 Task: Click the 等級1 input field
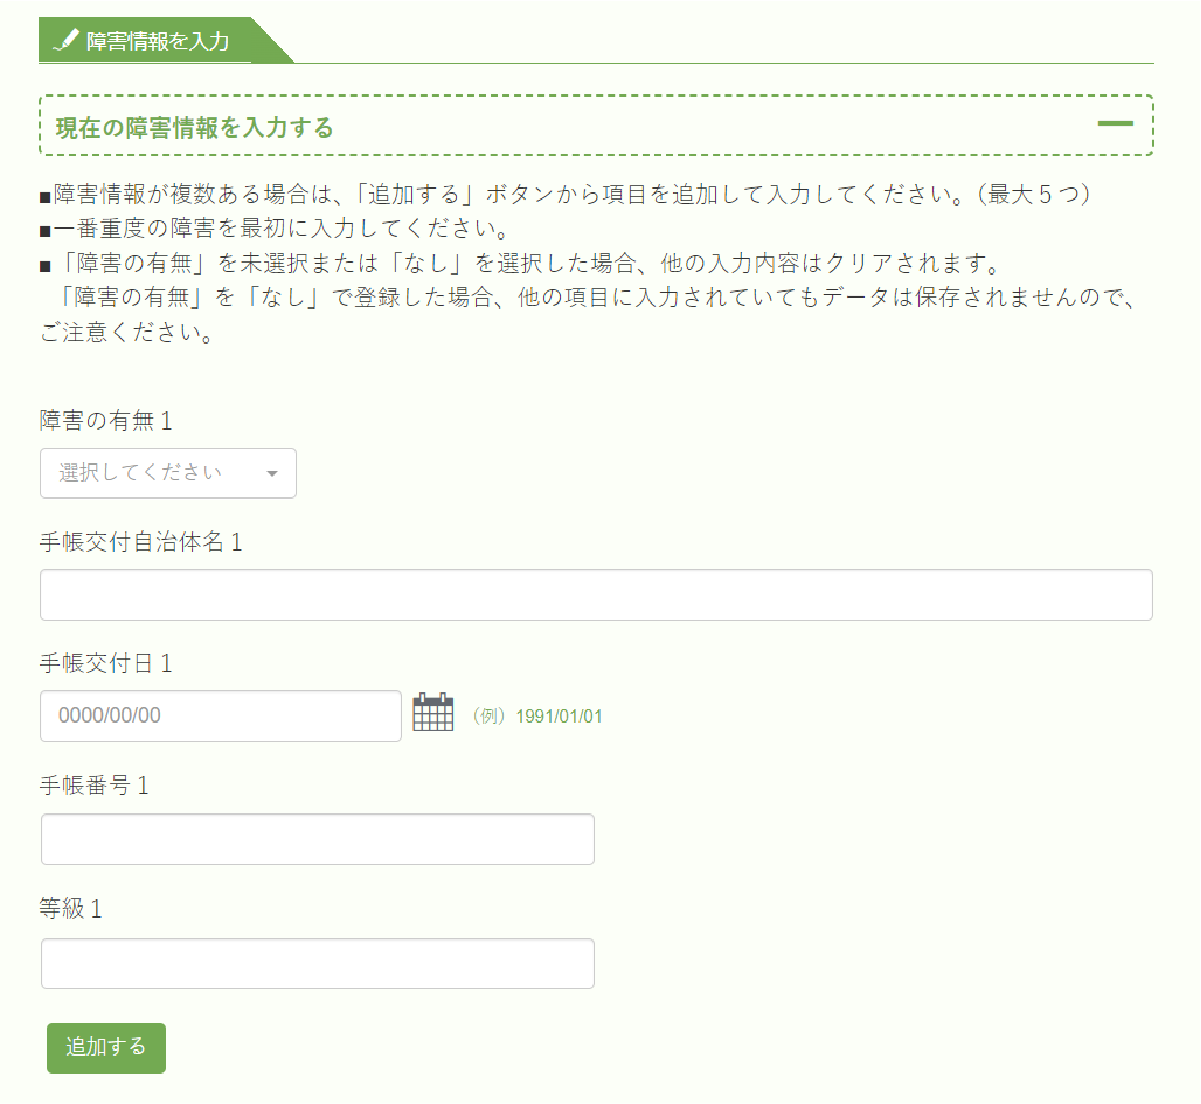pos(318,963)
